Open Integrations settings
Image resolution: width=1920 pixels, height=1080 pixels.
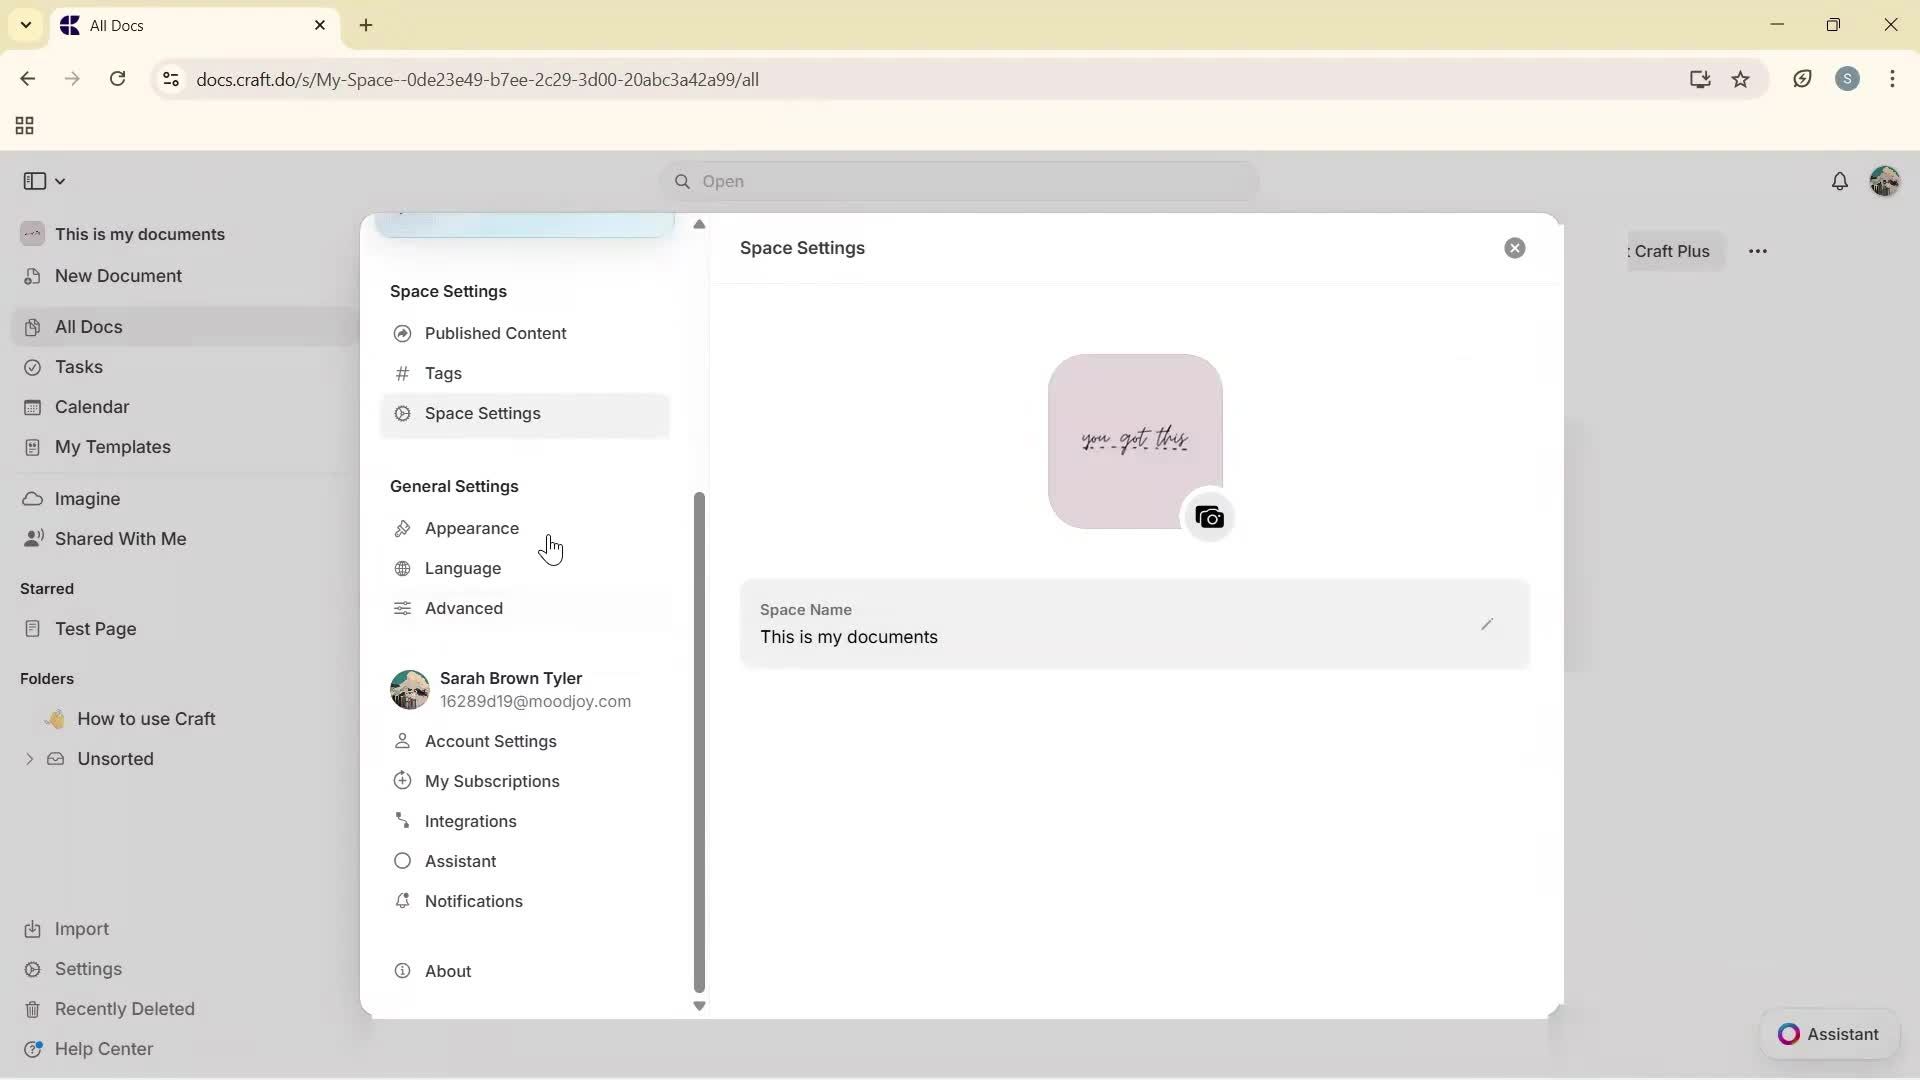(x=470, y=821)
